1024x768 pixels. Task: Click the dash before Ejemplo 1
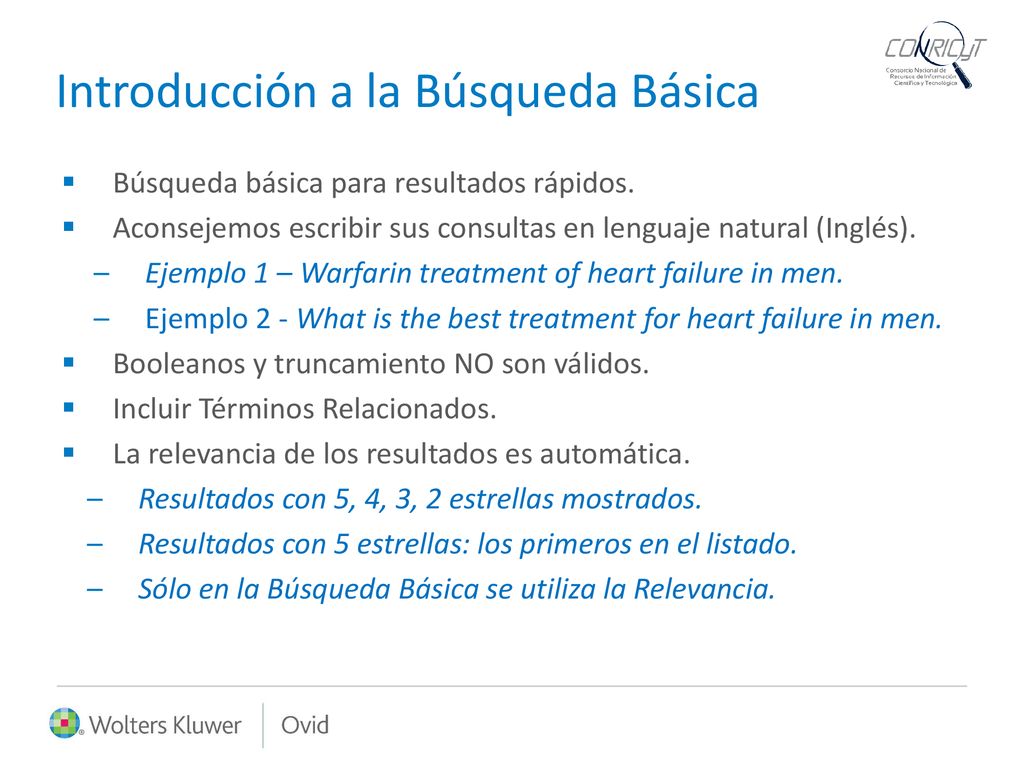pos(101,274)
